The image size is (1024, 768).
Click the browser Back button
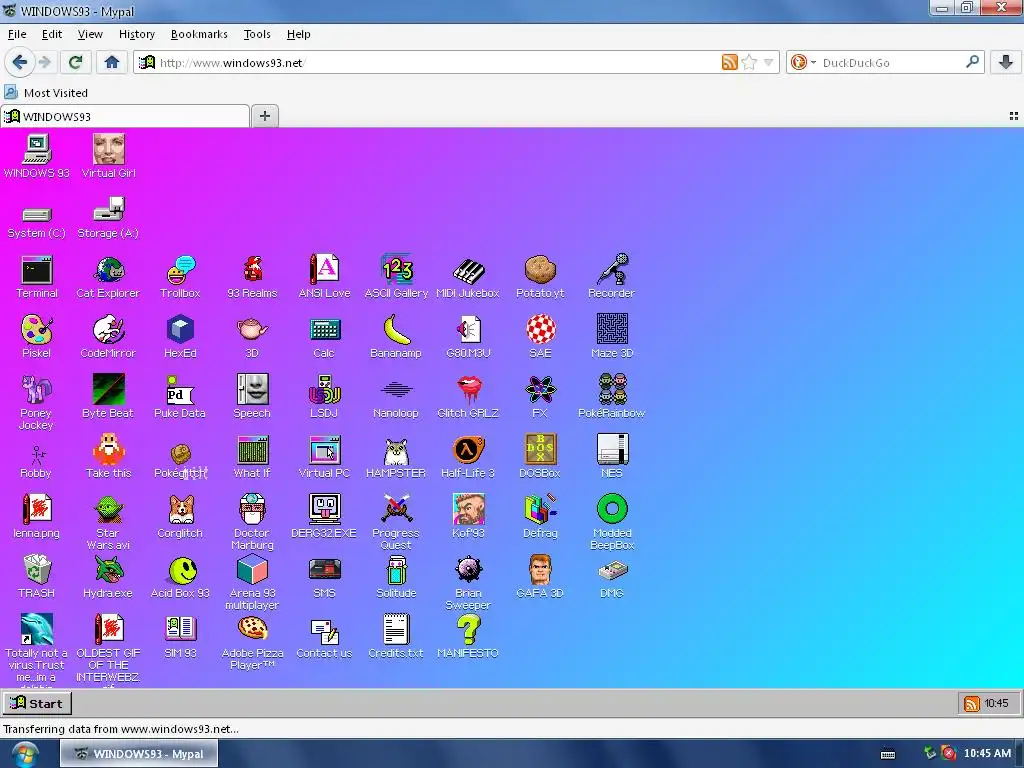[20, 62]
